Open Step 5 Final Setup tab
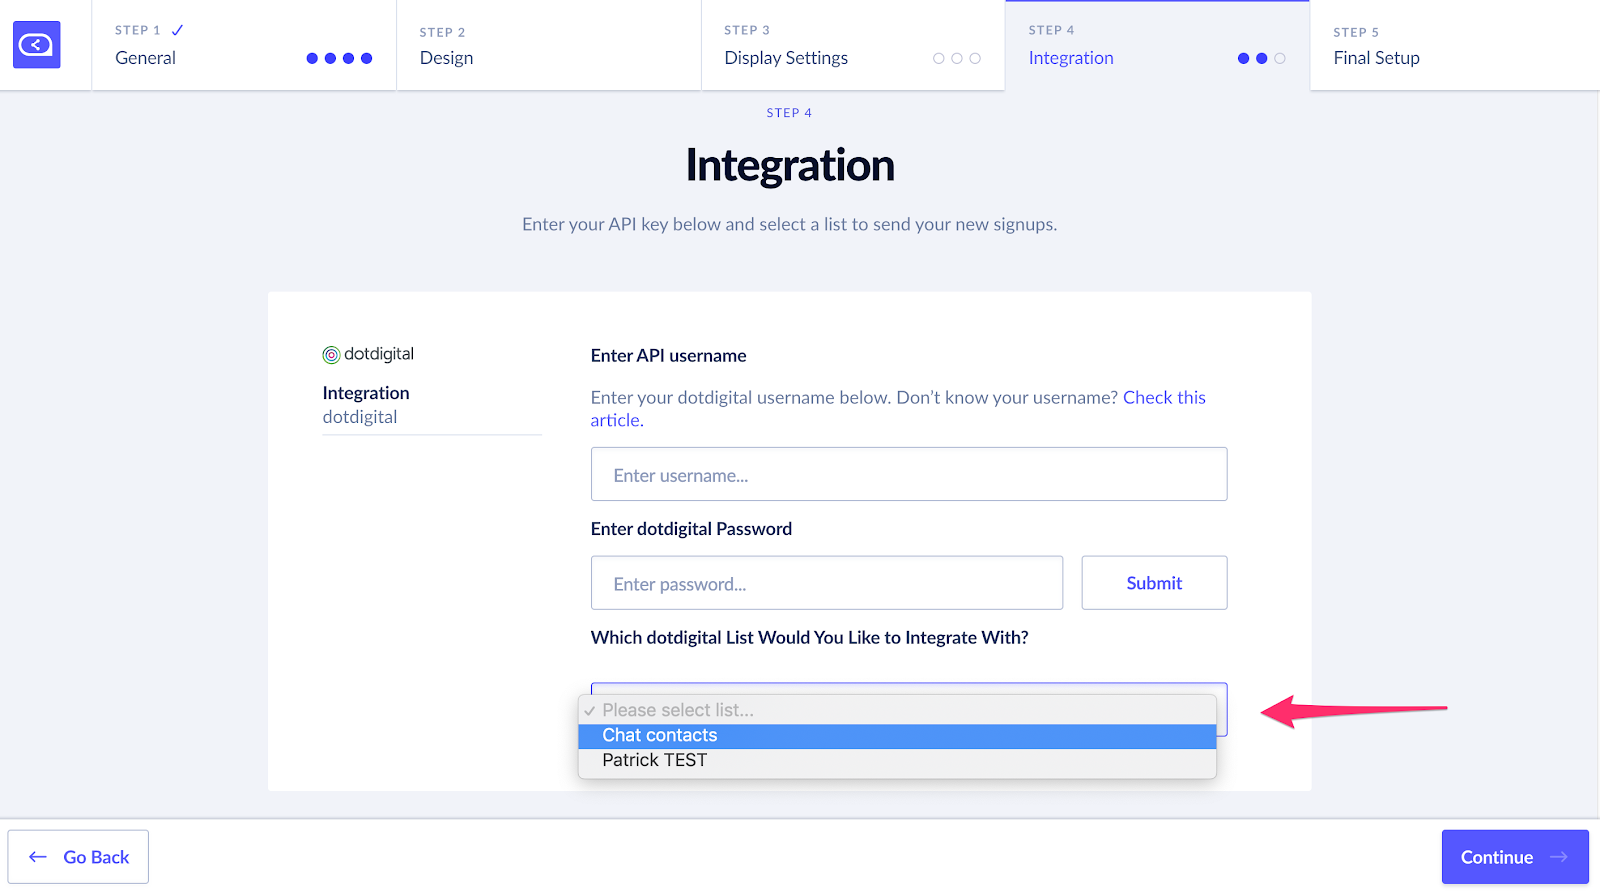The height and width of the screenshot is (893, 1600). click(x=1455, y=45)
